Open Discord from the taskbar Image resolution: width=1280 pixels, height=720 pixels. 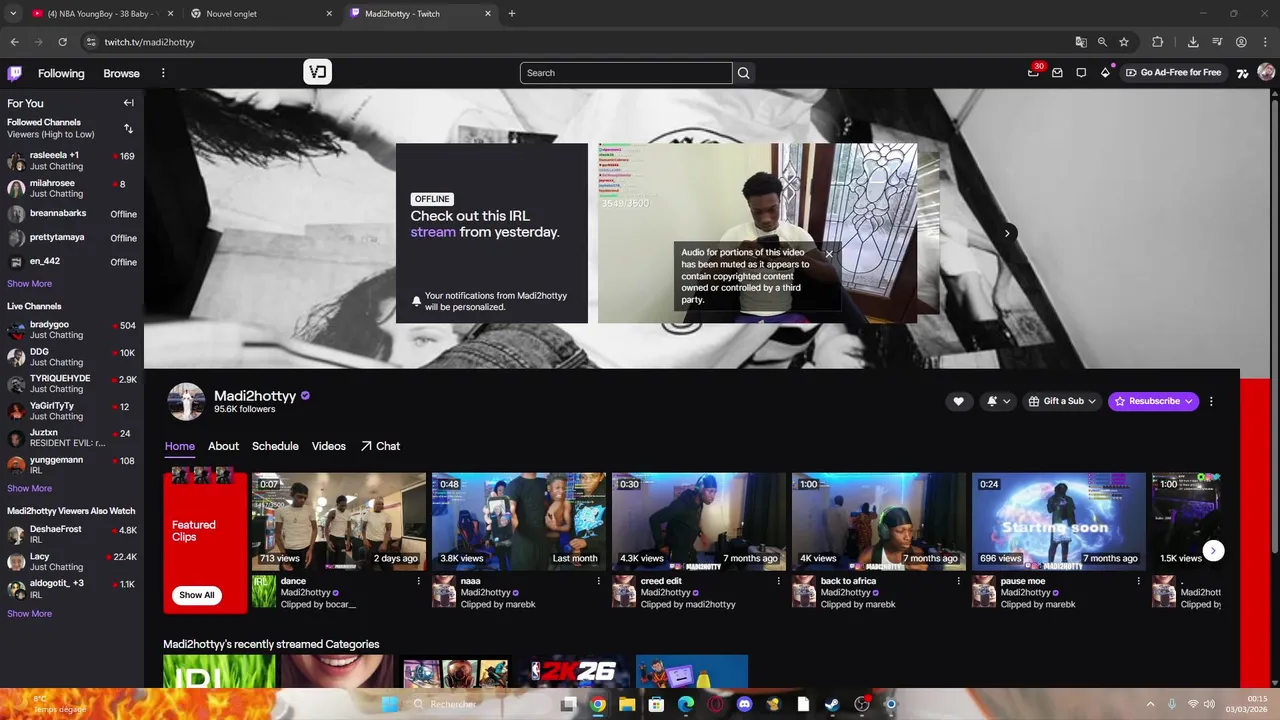pos(744,704)
